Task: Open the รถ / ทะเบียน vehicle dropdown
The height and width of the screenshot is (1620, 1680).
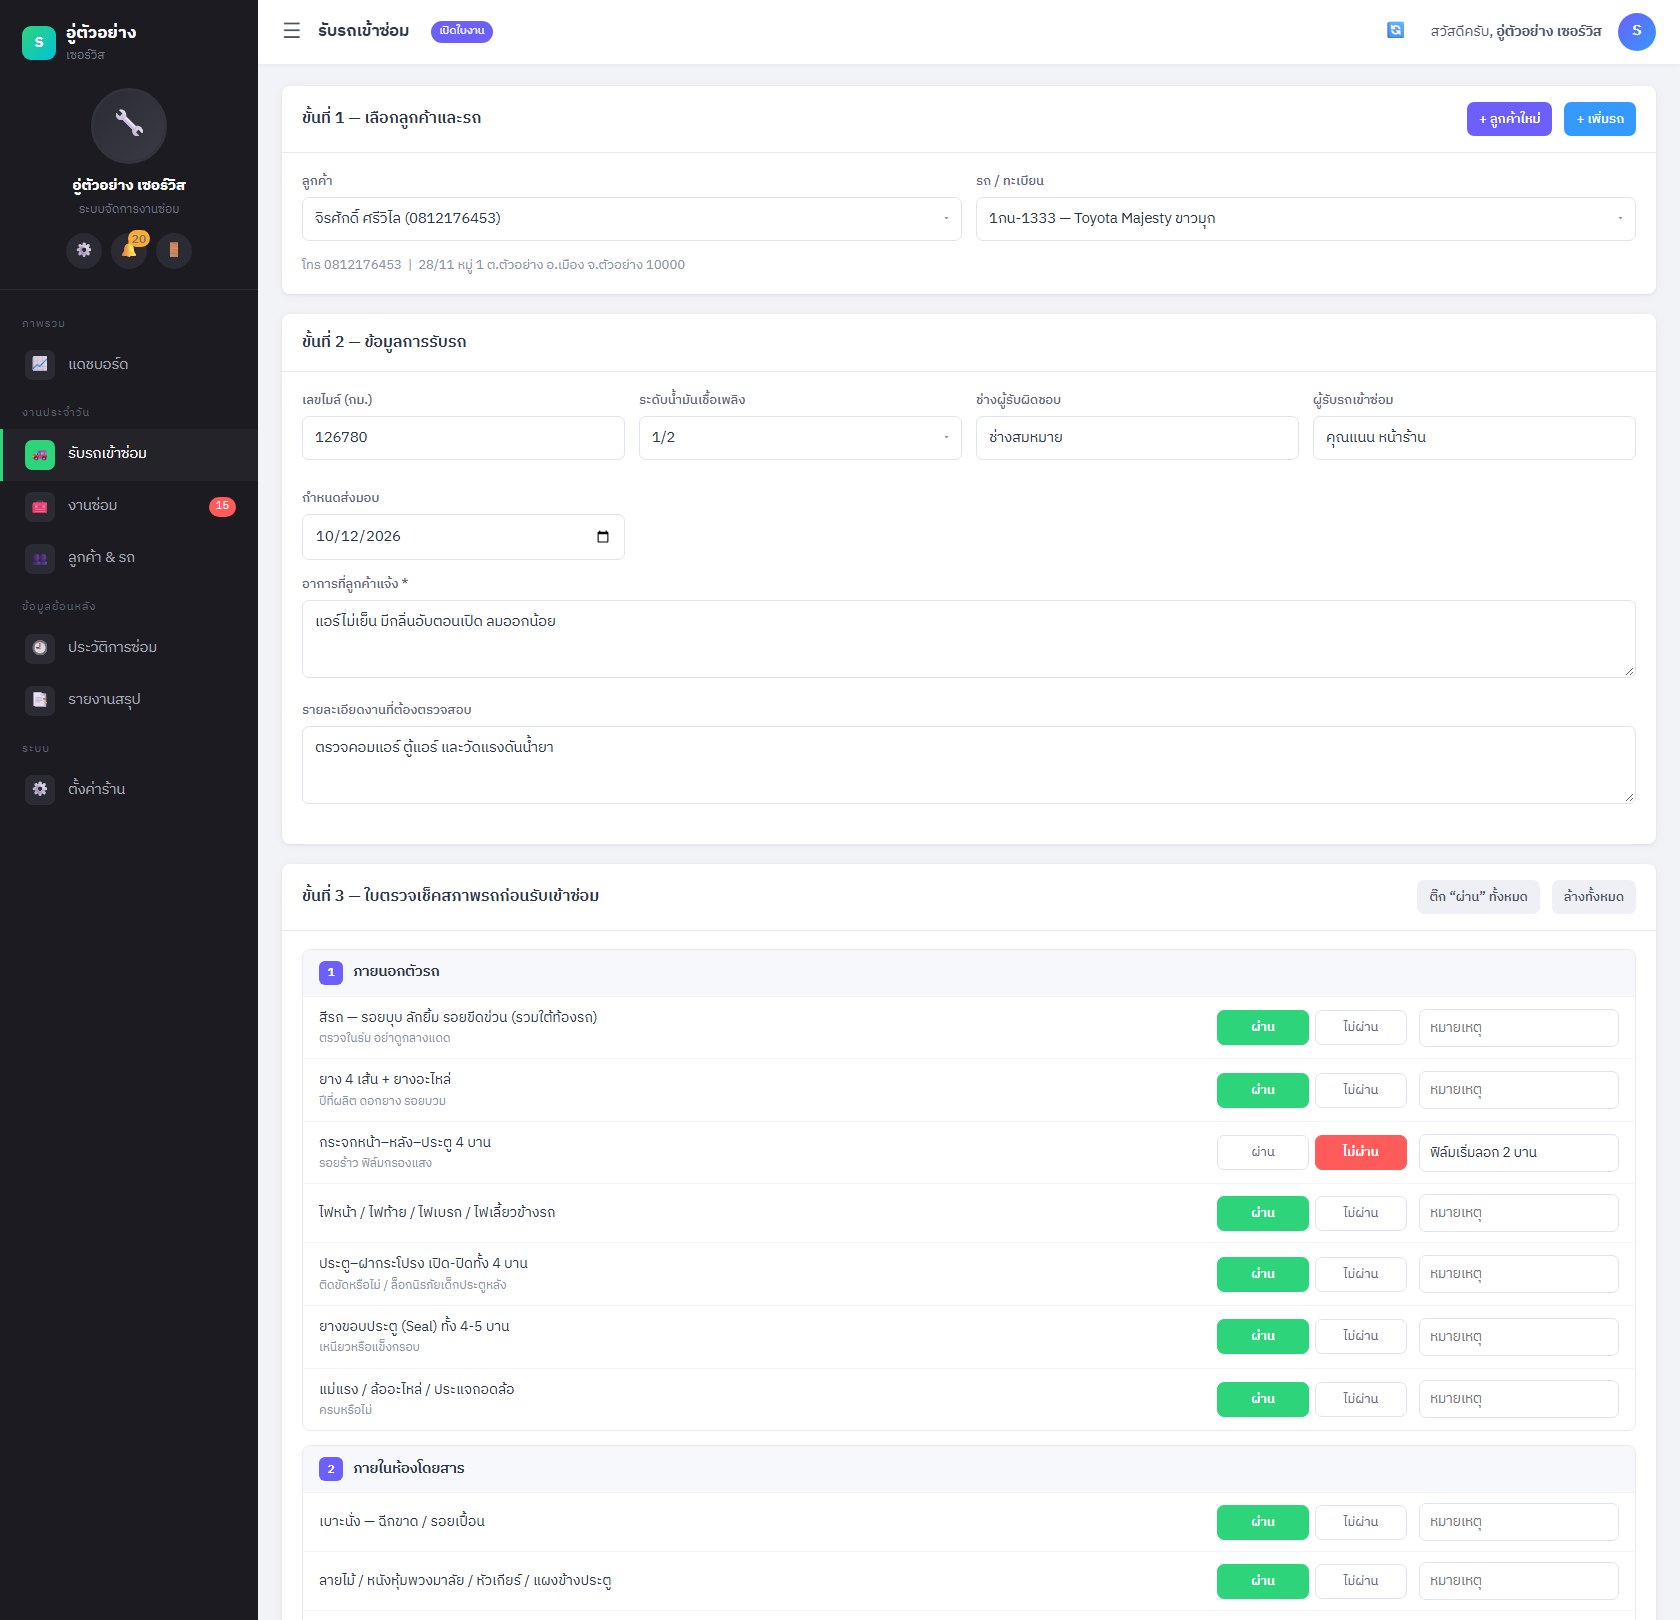Action: click(x=1305, y=219)
